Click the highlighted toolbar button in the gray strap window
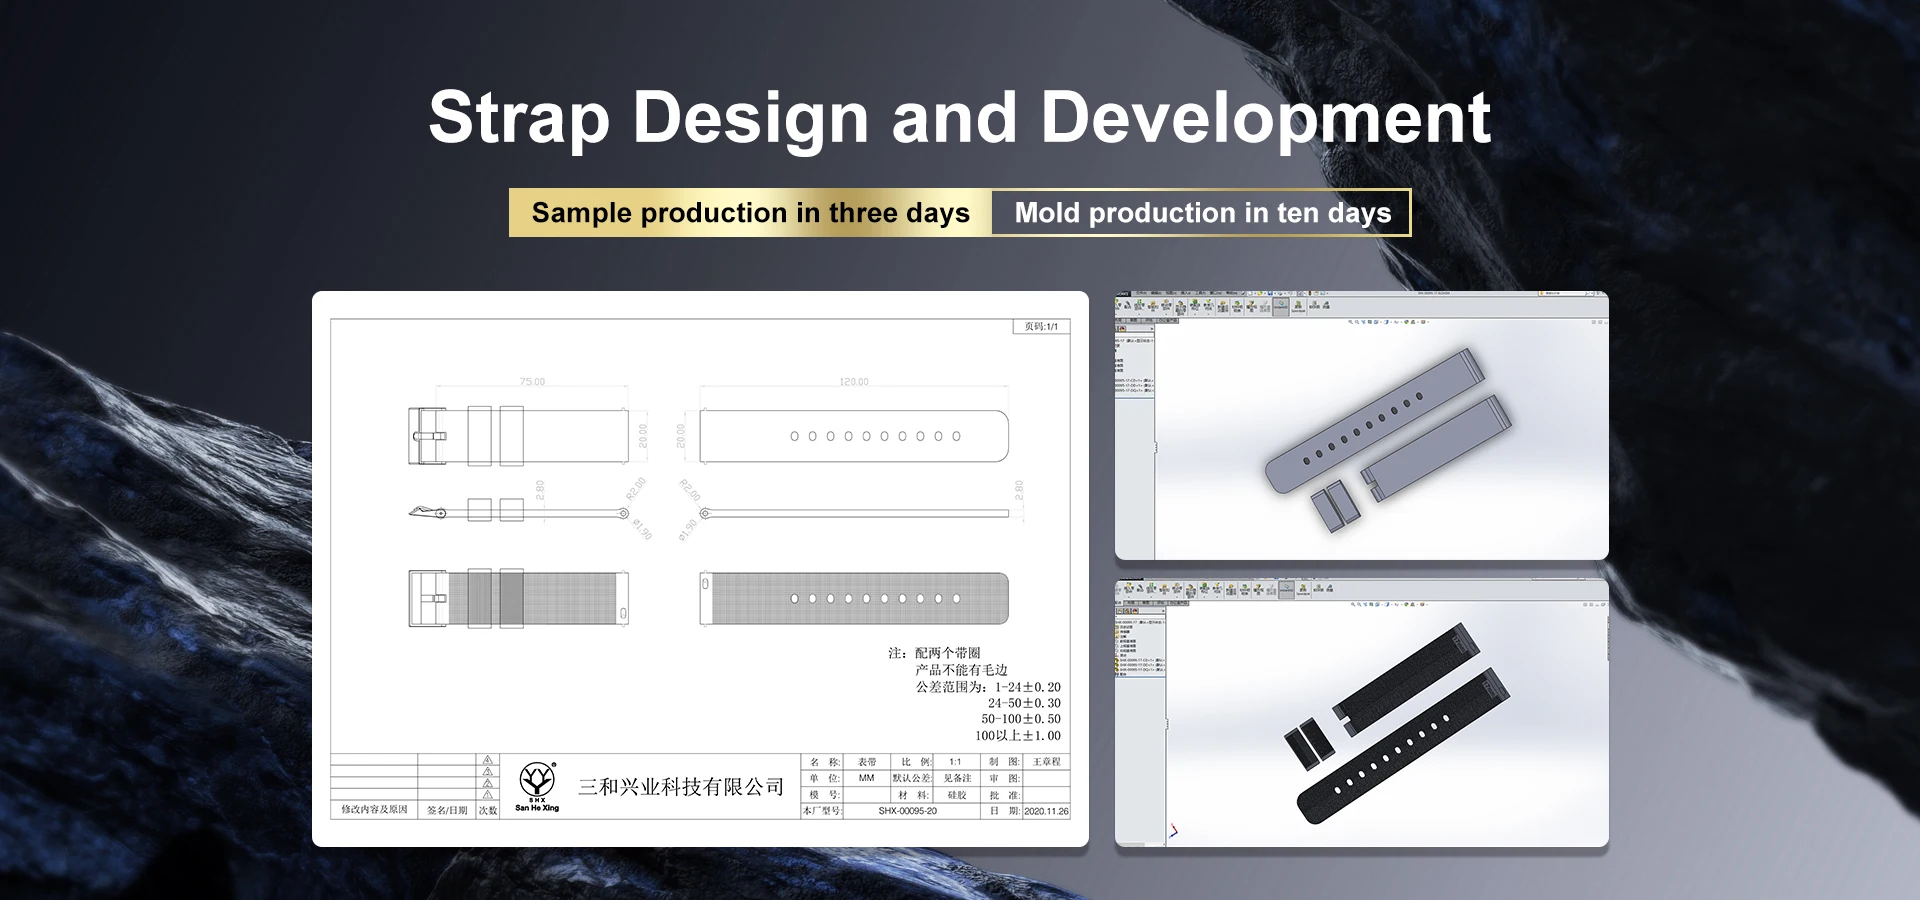Screen dimensions: 1920x900 point(1281,307)
